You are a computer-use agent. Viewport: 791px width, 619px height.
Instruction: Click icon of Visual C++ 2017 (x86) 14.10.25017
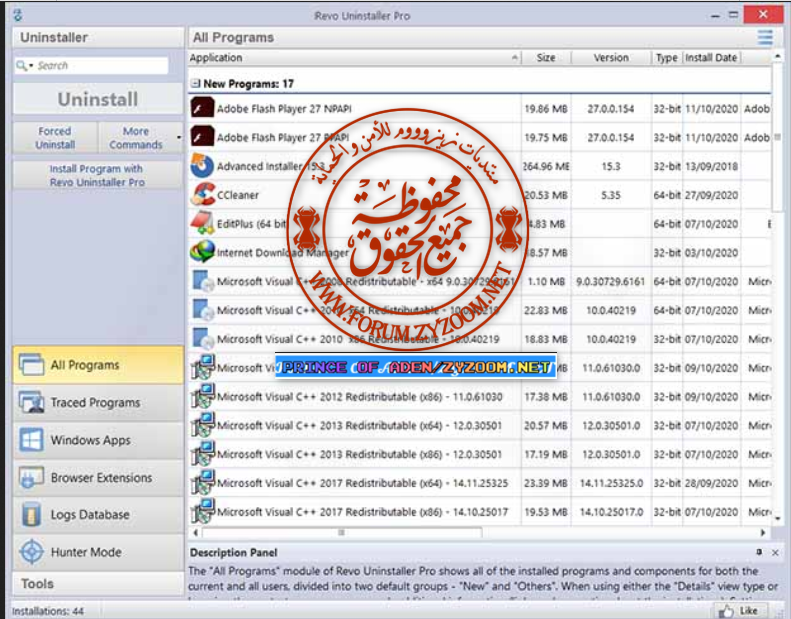(x=203, y=511)
